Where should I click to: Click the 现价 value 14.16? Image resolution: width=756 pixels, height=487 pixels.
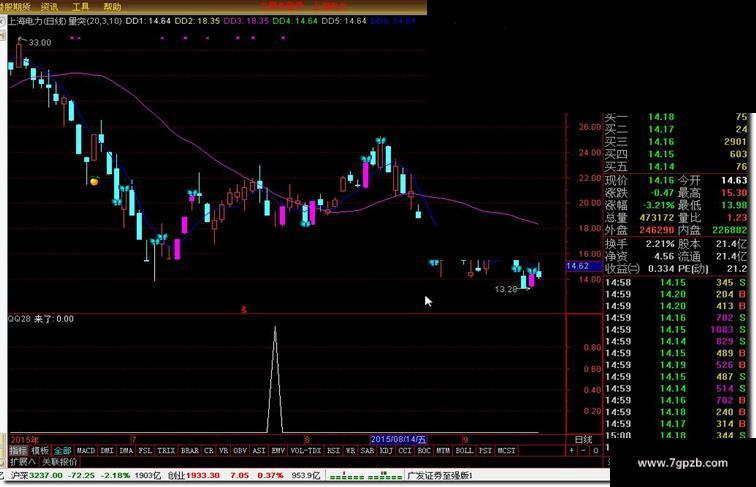[661, 180]
